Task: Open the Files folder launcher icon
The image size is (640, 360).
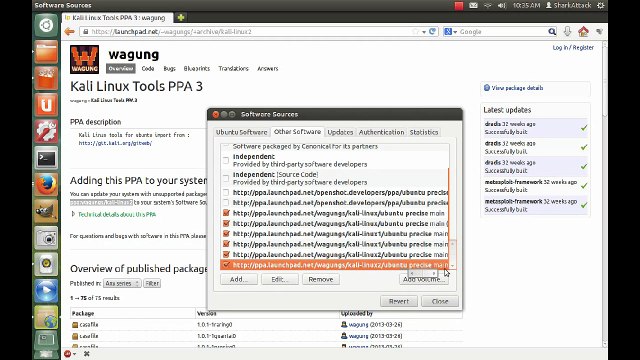Action: pyautogui.click(x=46, y=52)
